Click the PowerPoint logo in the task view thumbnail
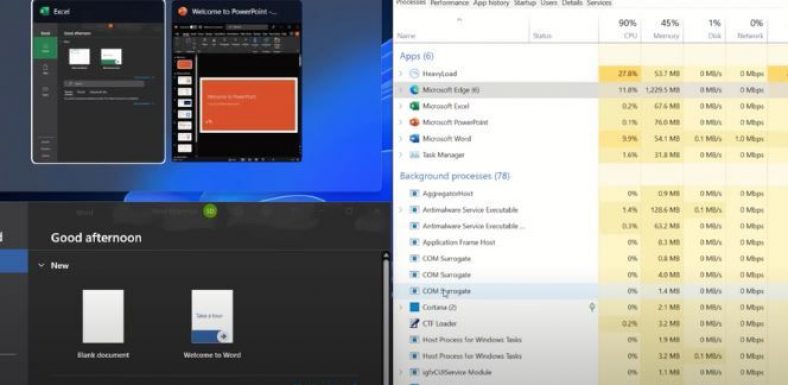788x385 pixels. (182, 11)
